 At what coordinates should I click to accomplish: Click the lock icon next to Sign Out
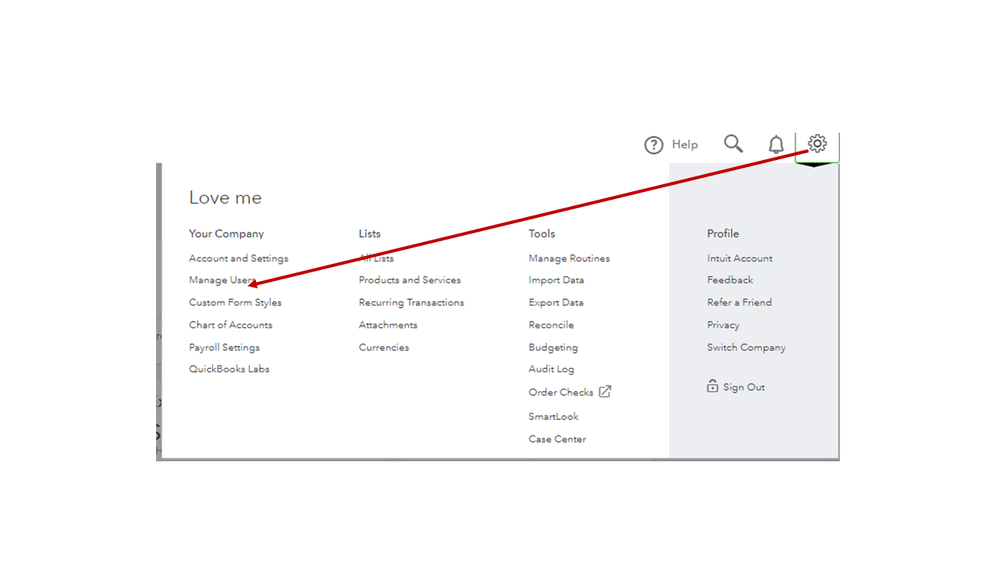712,386
